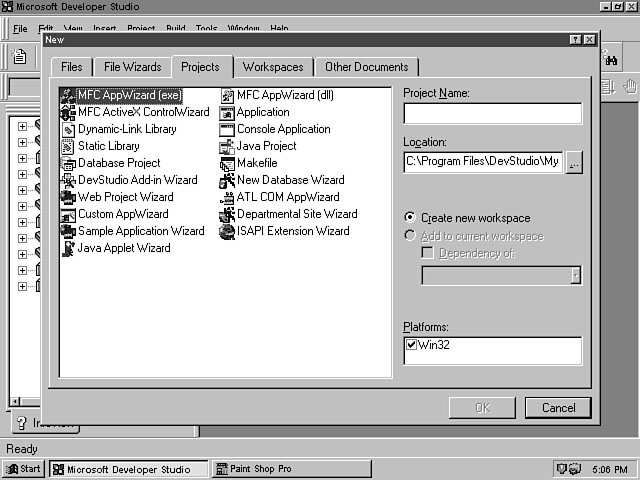Select the ISAPI Extension Wizard icon
The image size is (640, 480).
[228, 232]
